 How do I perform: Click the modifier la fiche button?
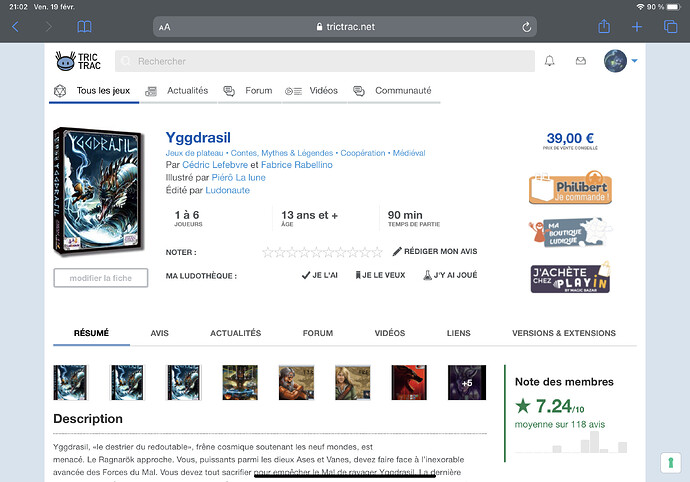(101, 278)
